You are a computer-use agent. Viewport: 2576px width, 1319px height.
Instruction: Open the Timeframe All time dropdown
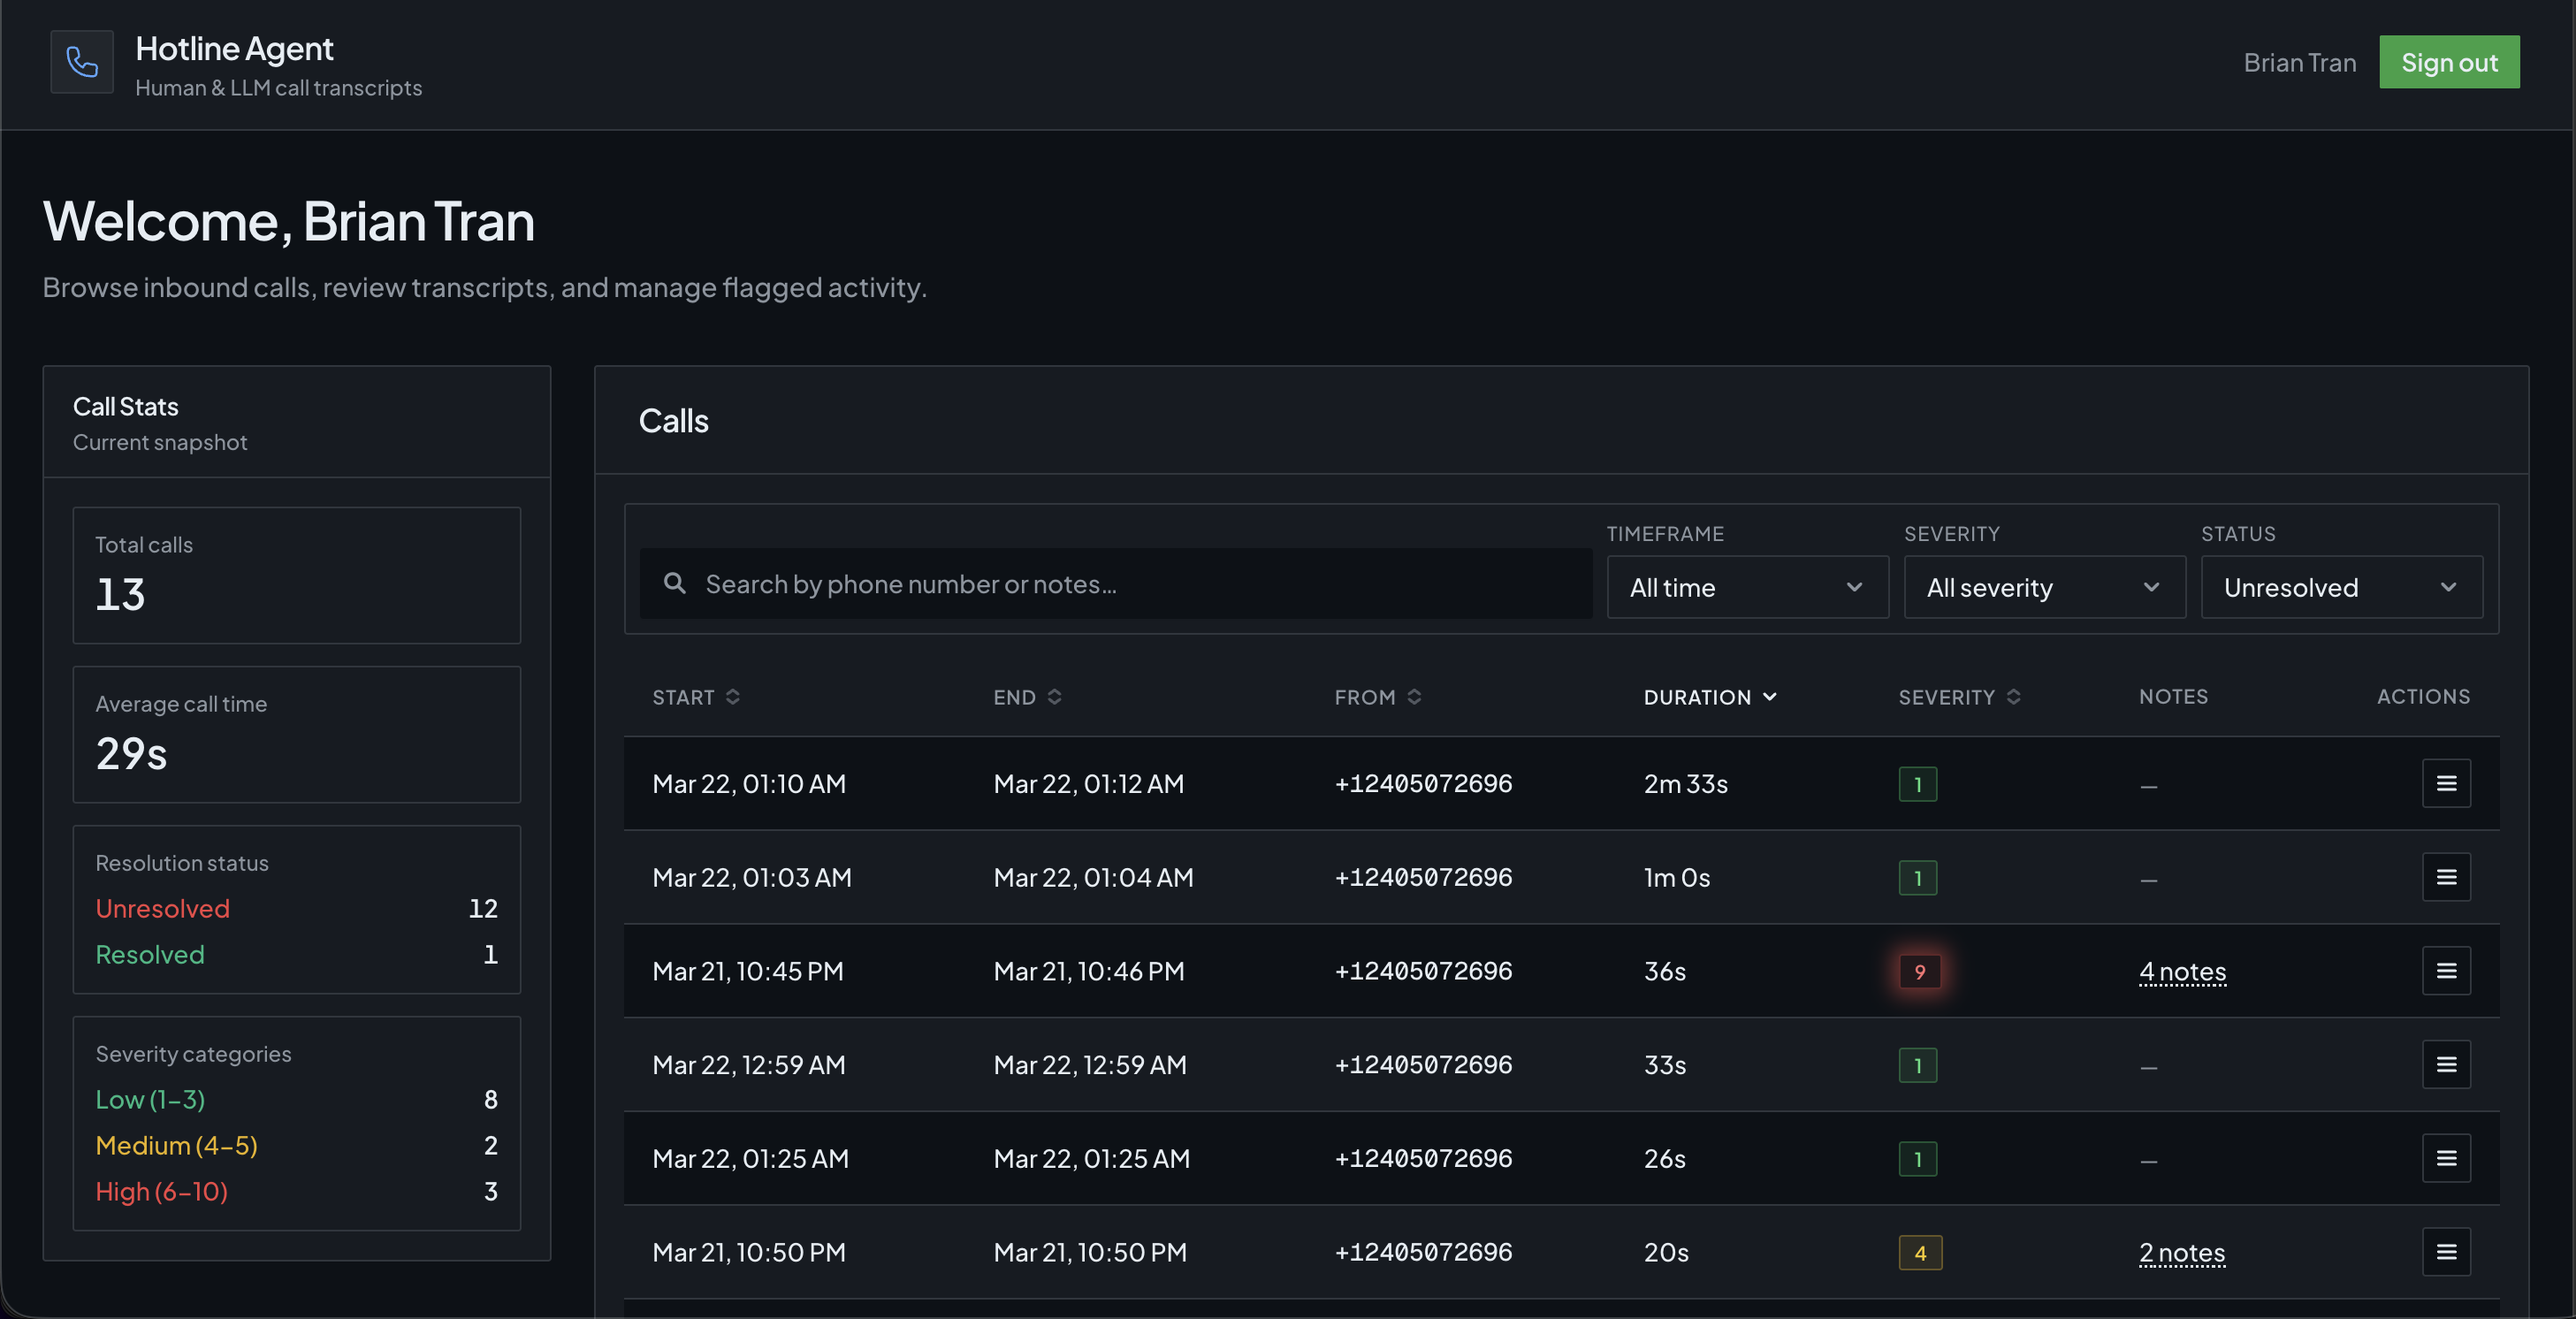(x=1746, y=588)
